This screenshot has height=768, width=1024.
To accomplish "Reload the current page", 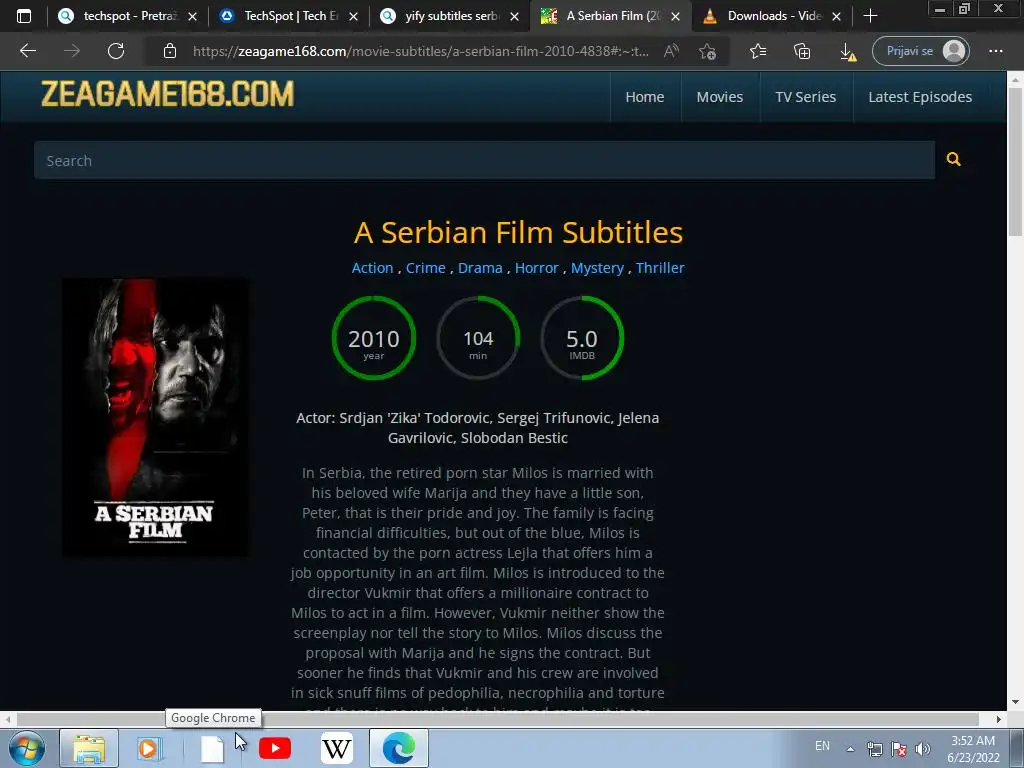I will click(x=116, y=51).
